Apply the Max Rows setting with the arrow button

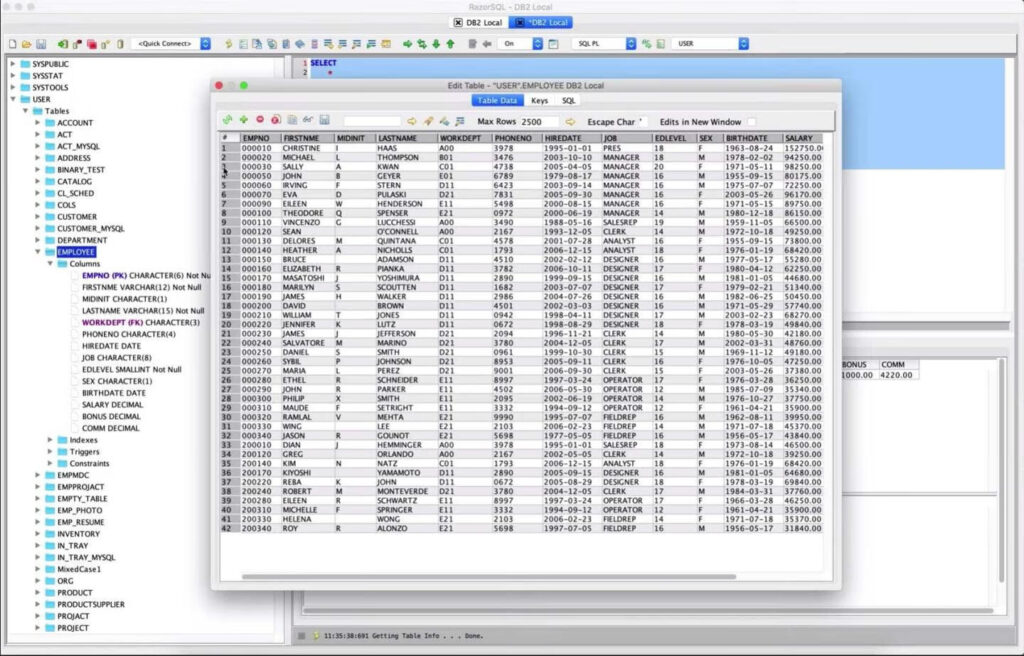569,119
